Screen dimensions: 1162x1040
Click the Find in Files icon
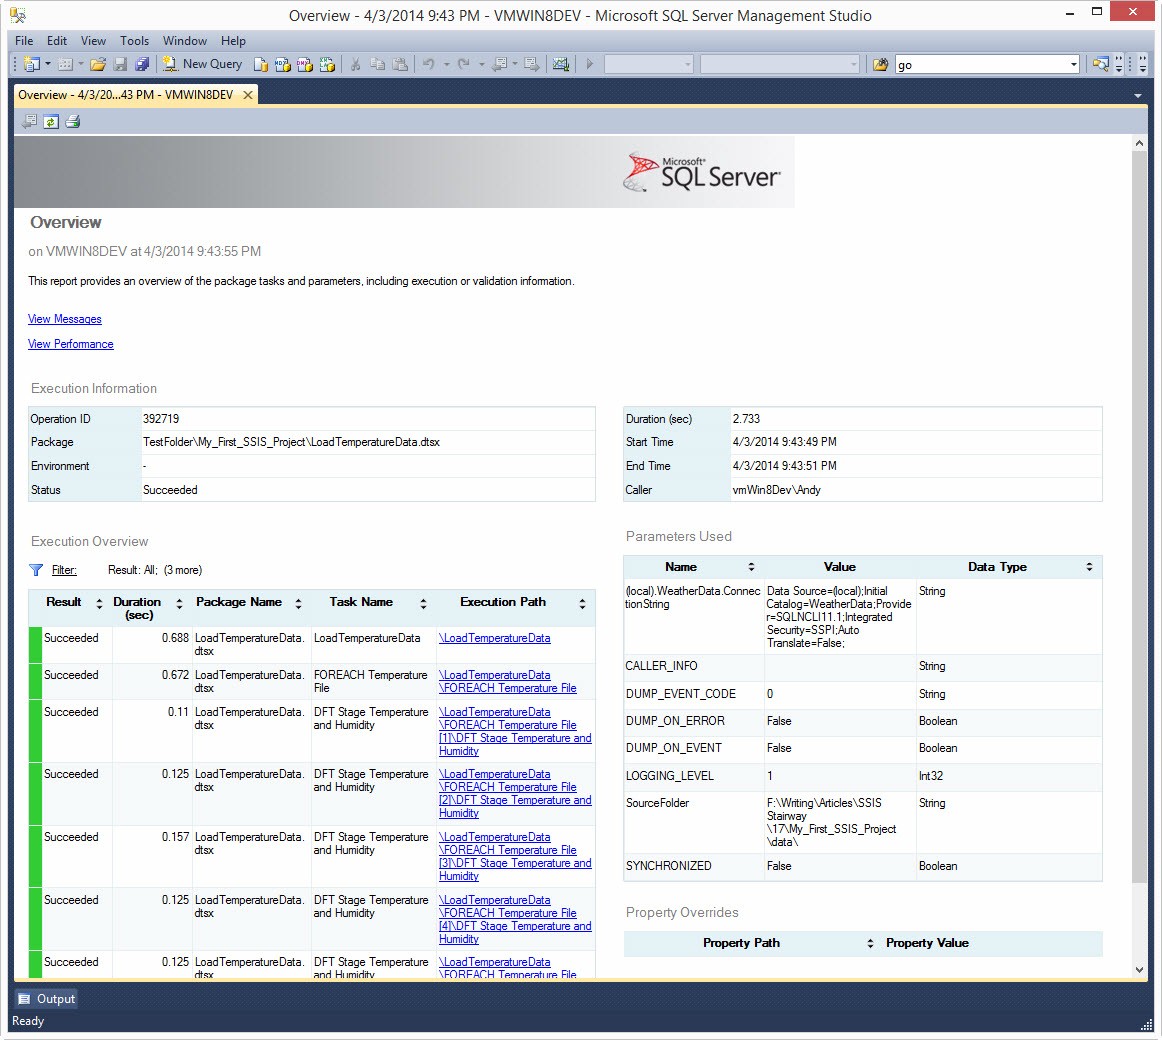[880, 64]
